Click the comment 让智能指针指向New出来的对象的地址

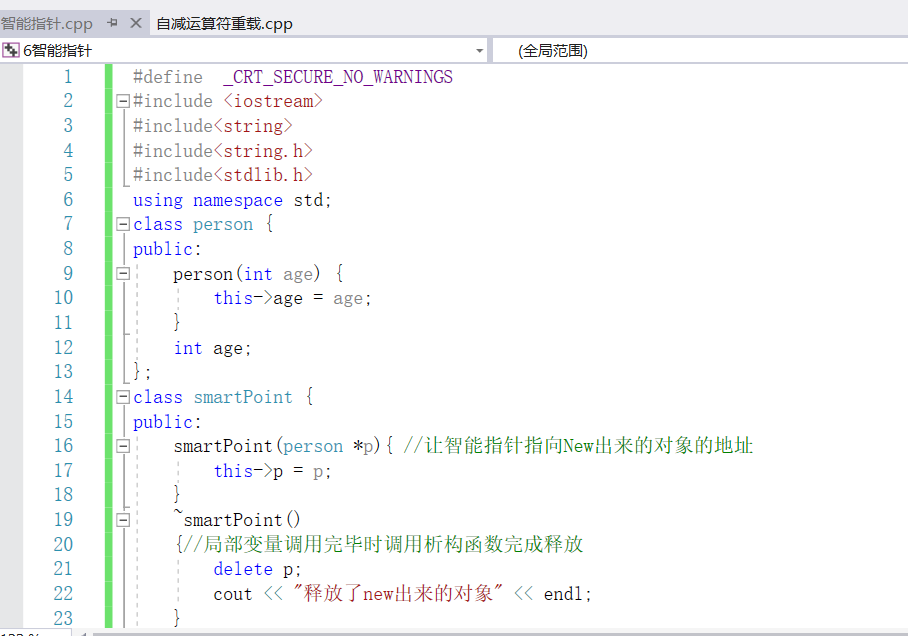click(x=578, y=445)
